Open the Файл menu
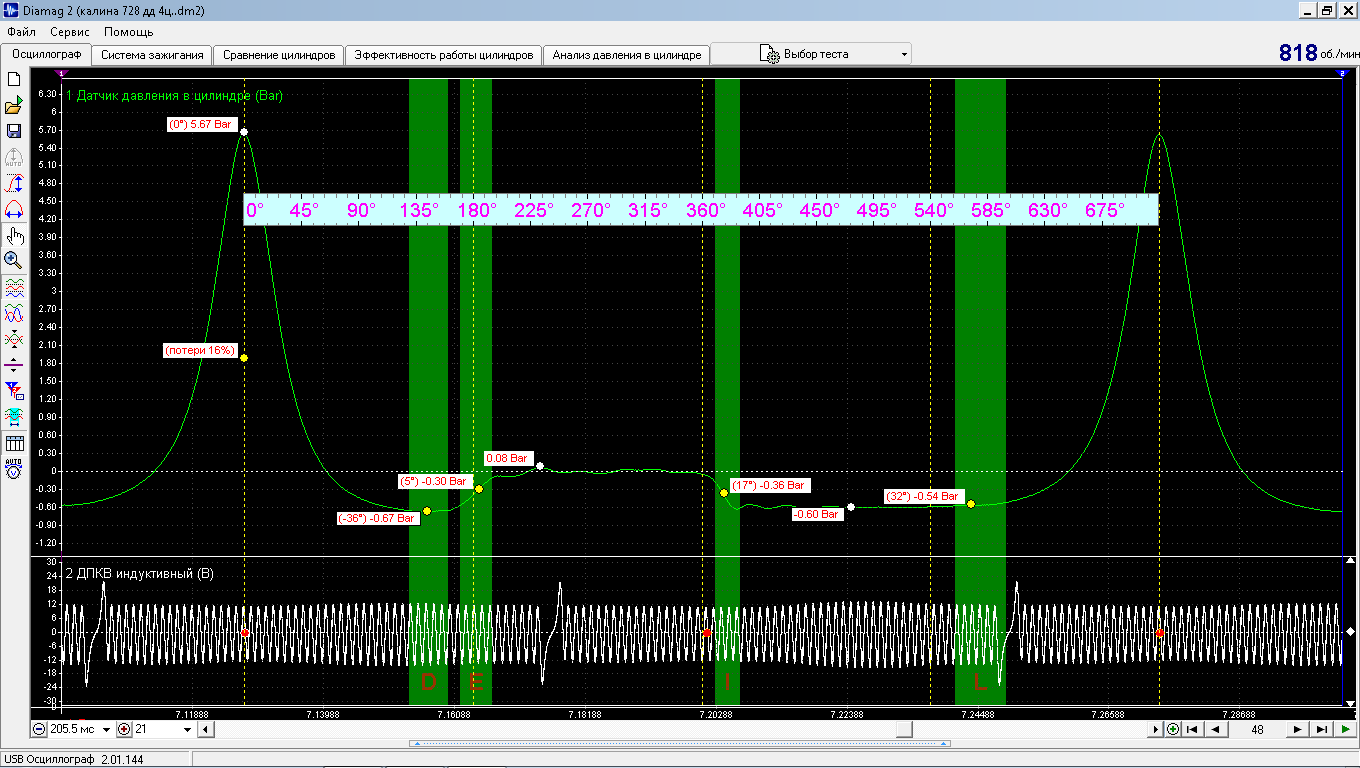1360x768 pixels. point(21,32)
